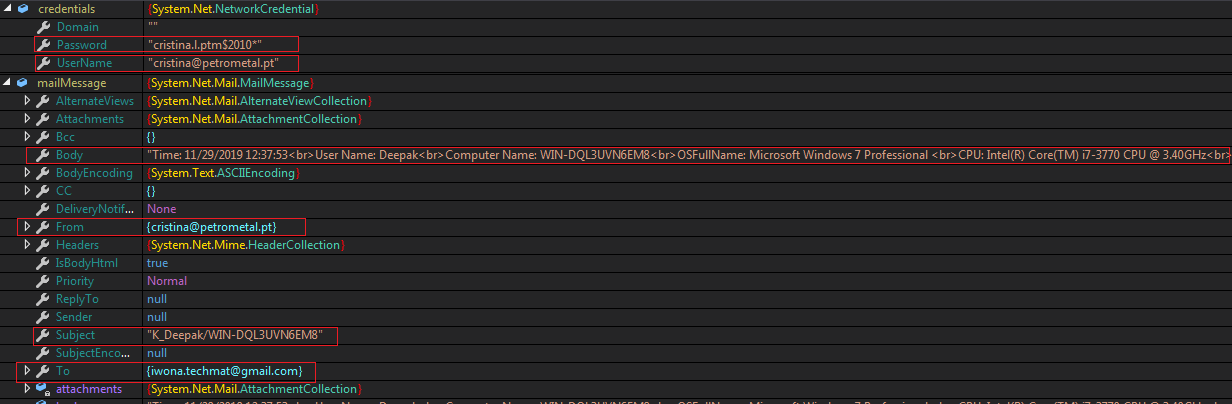
Task: Select the Sender null value
Action: tap(157, 317)
